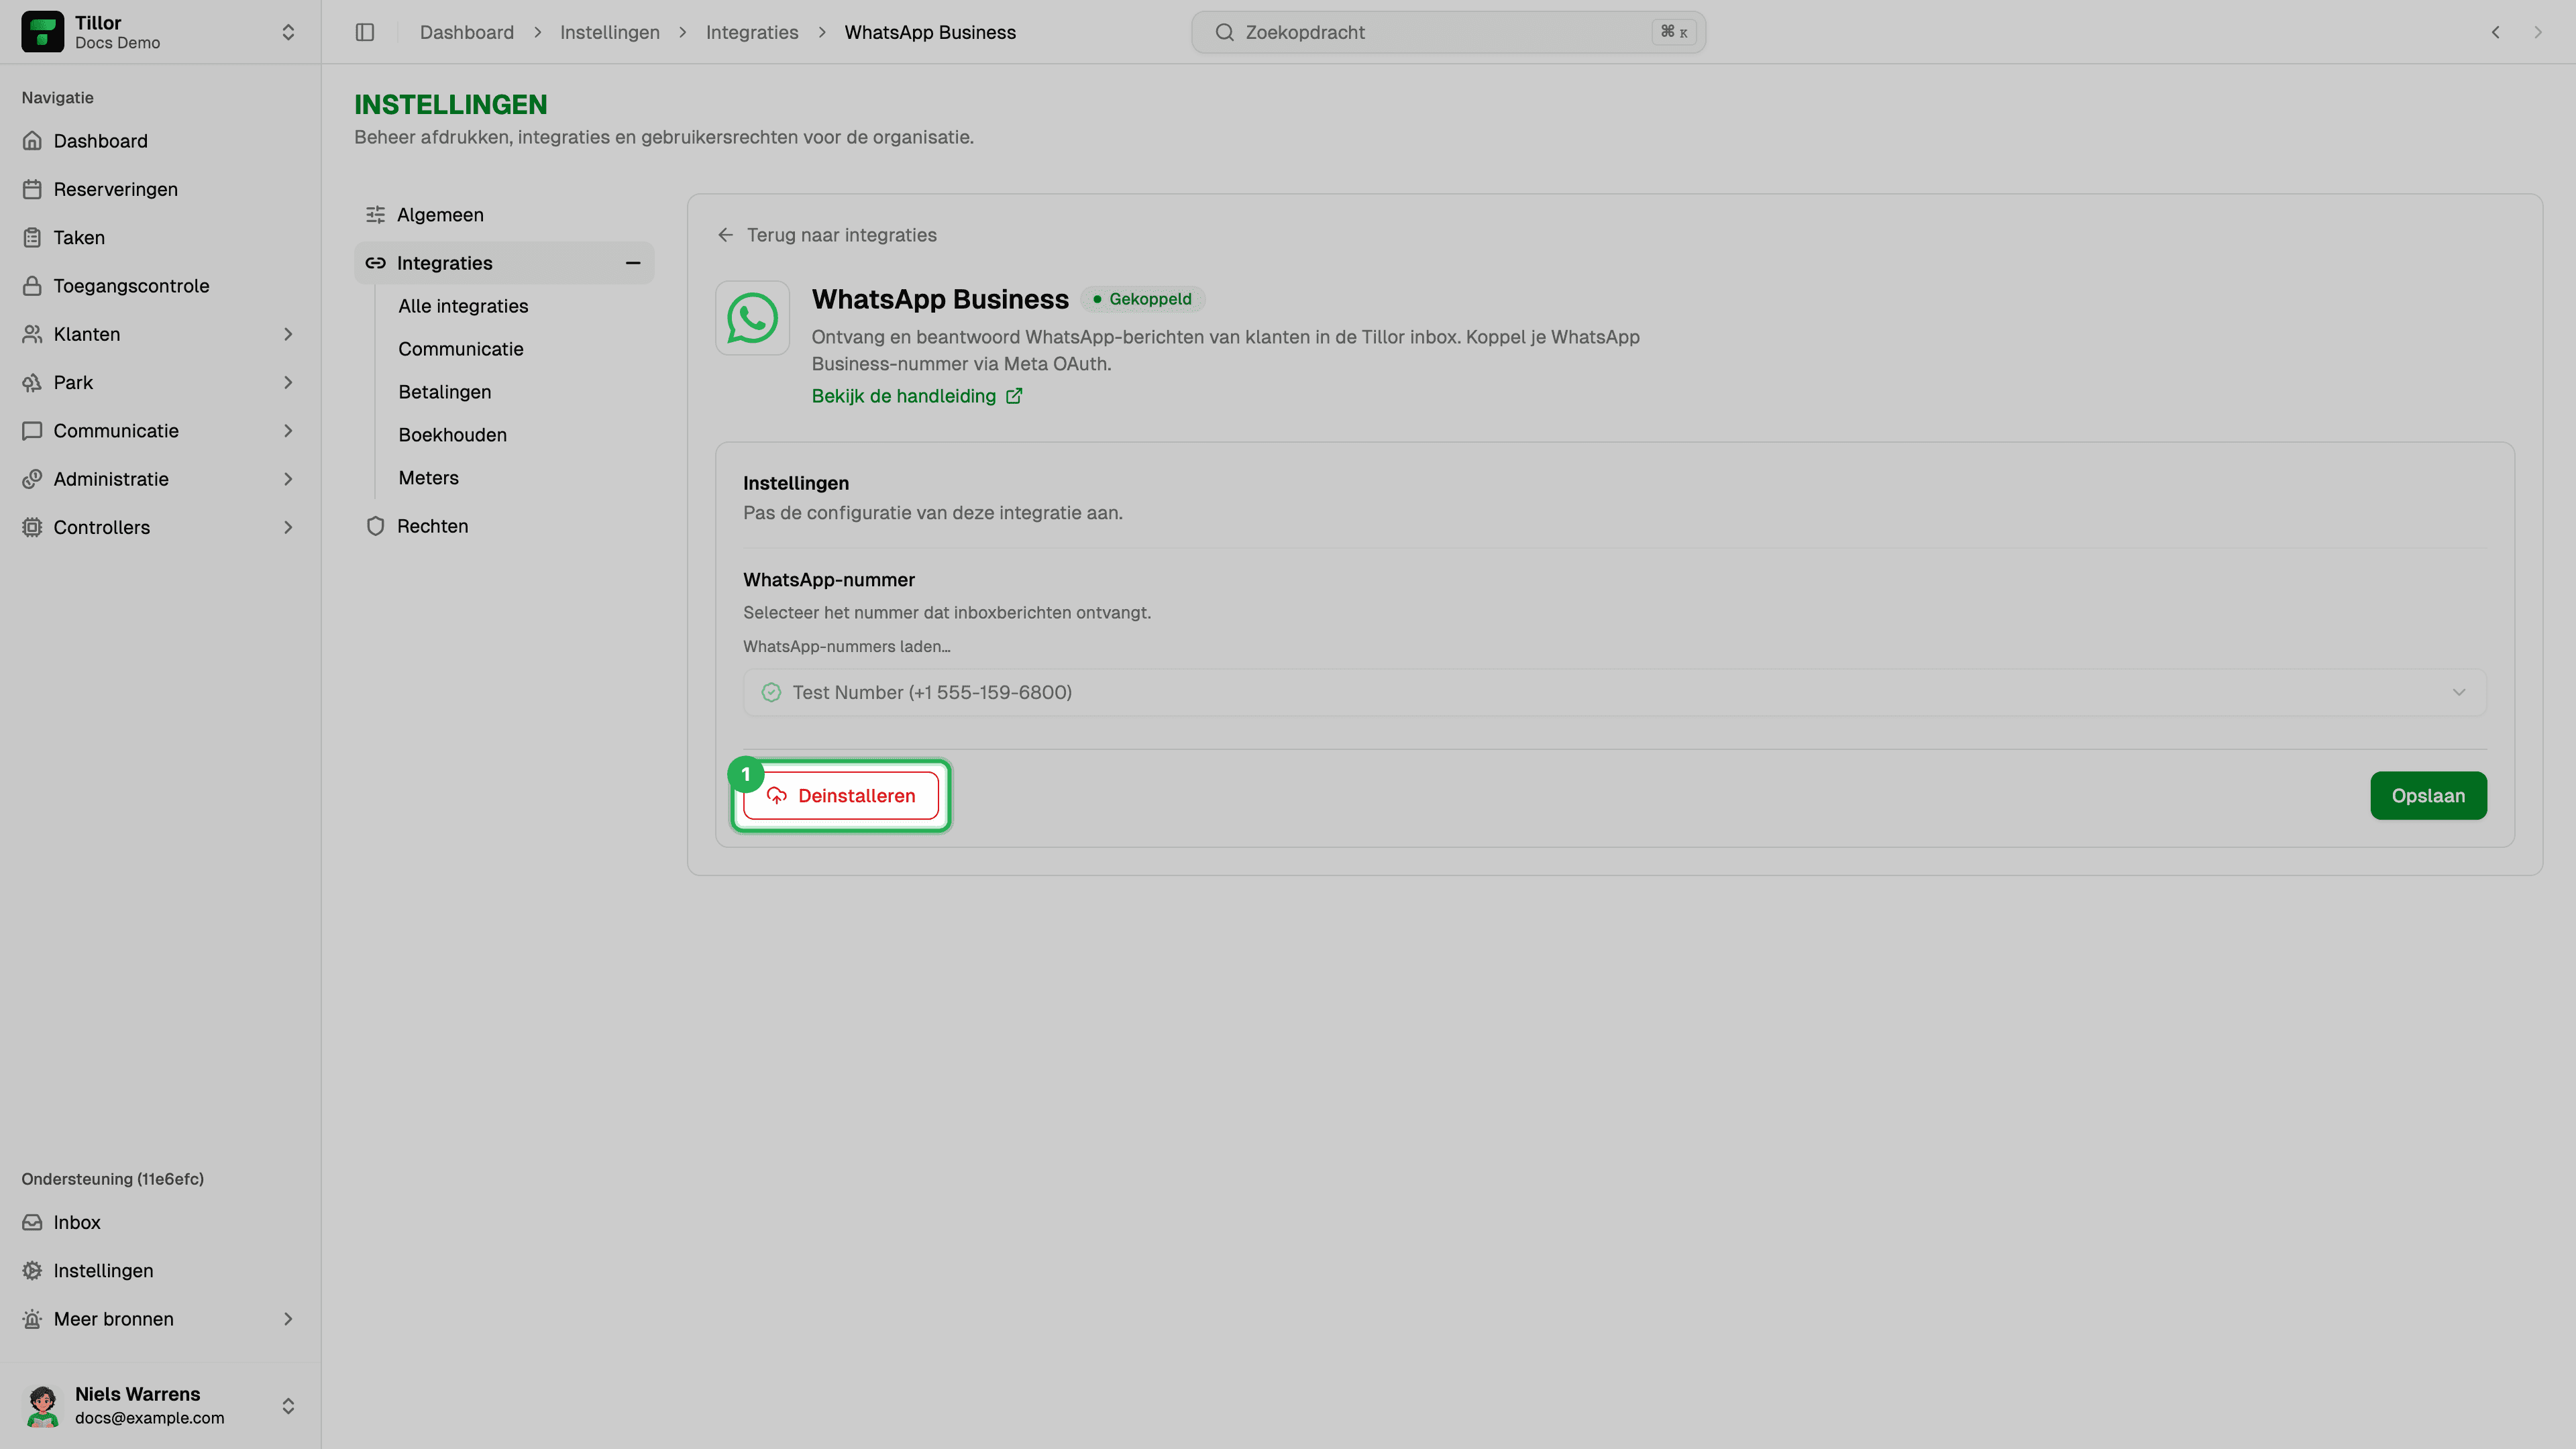Click the WhatsApp logo icon

[x=752, y=318]
